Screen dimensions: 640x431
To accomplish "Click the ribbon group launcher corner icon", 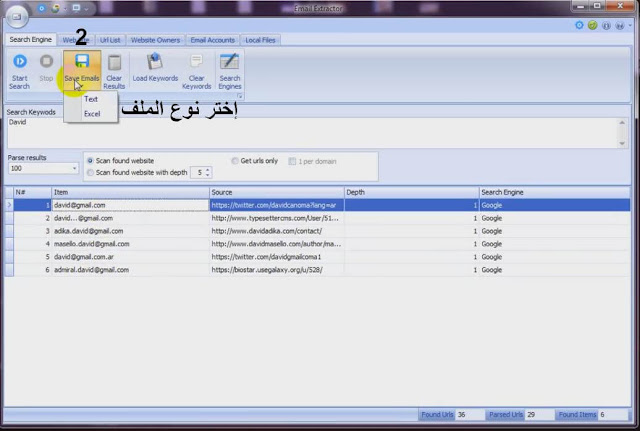I will coord(240,96).
